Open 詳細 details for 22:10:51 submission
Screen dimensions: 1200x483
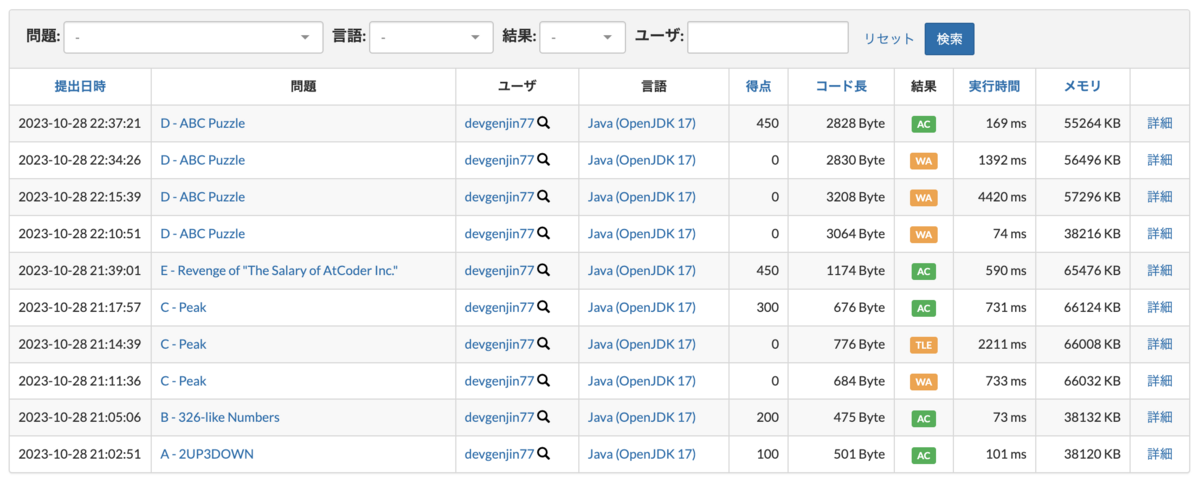coord(1160,233)
